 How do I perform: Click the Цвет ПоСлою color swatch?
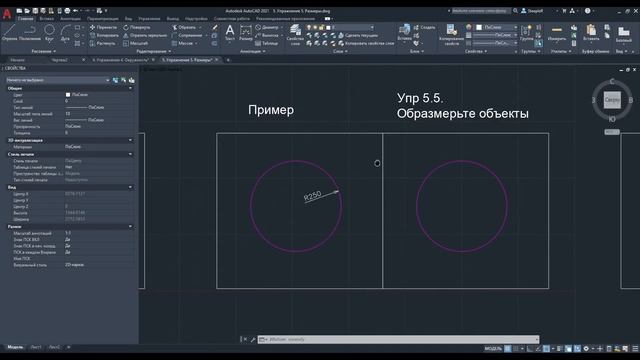coord(68,95)
